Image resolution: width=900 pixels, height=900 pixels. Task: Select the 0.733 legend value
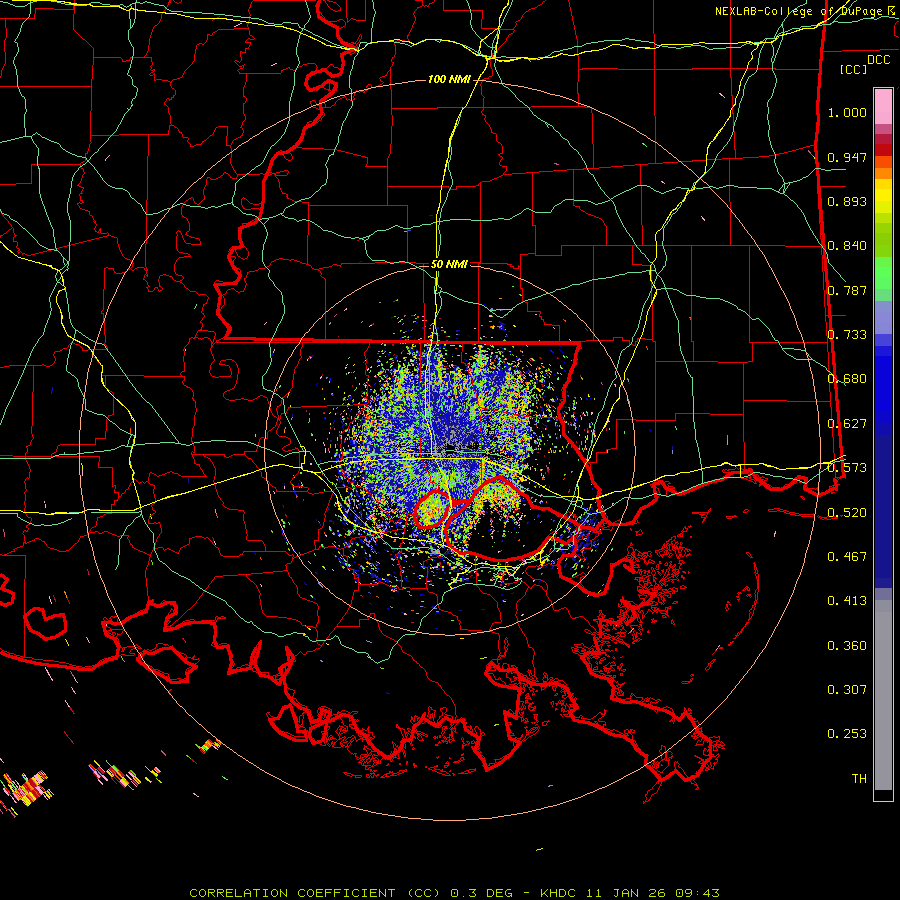click(x=847, y=335)
